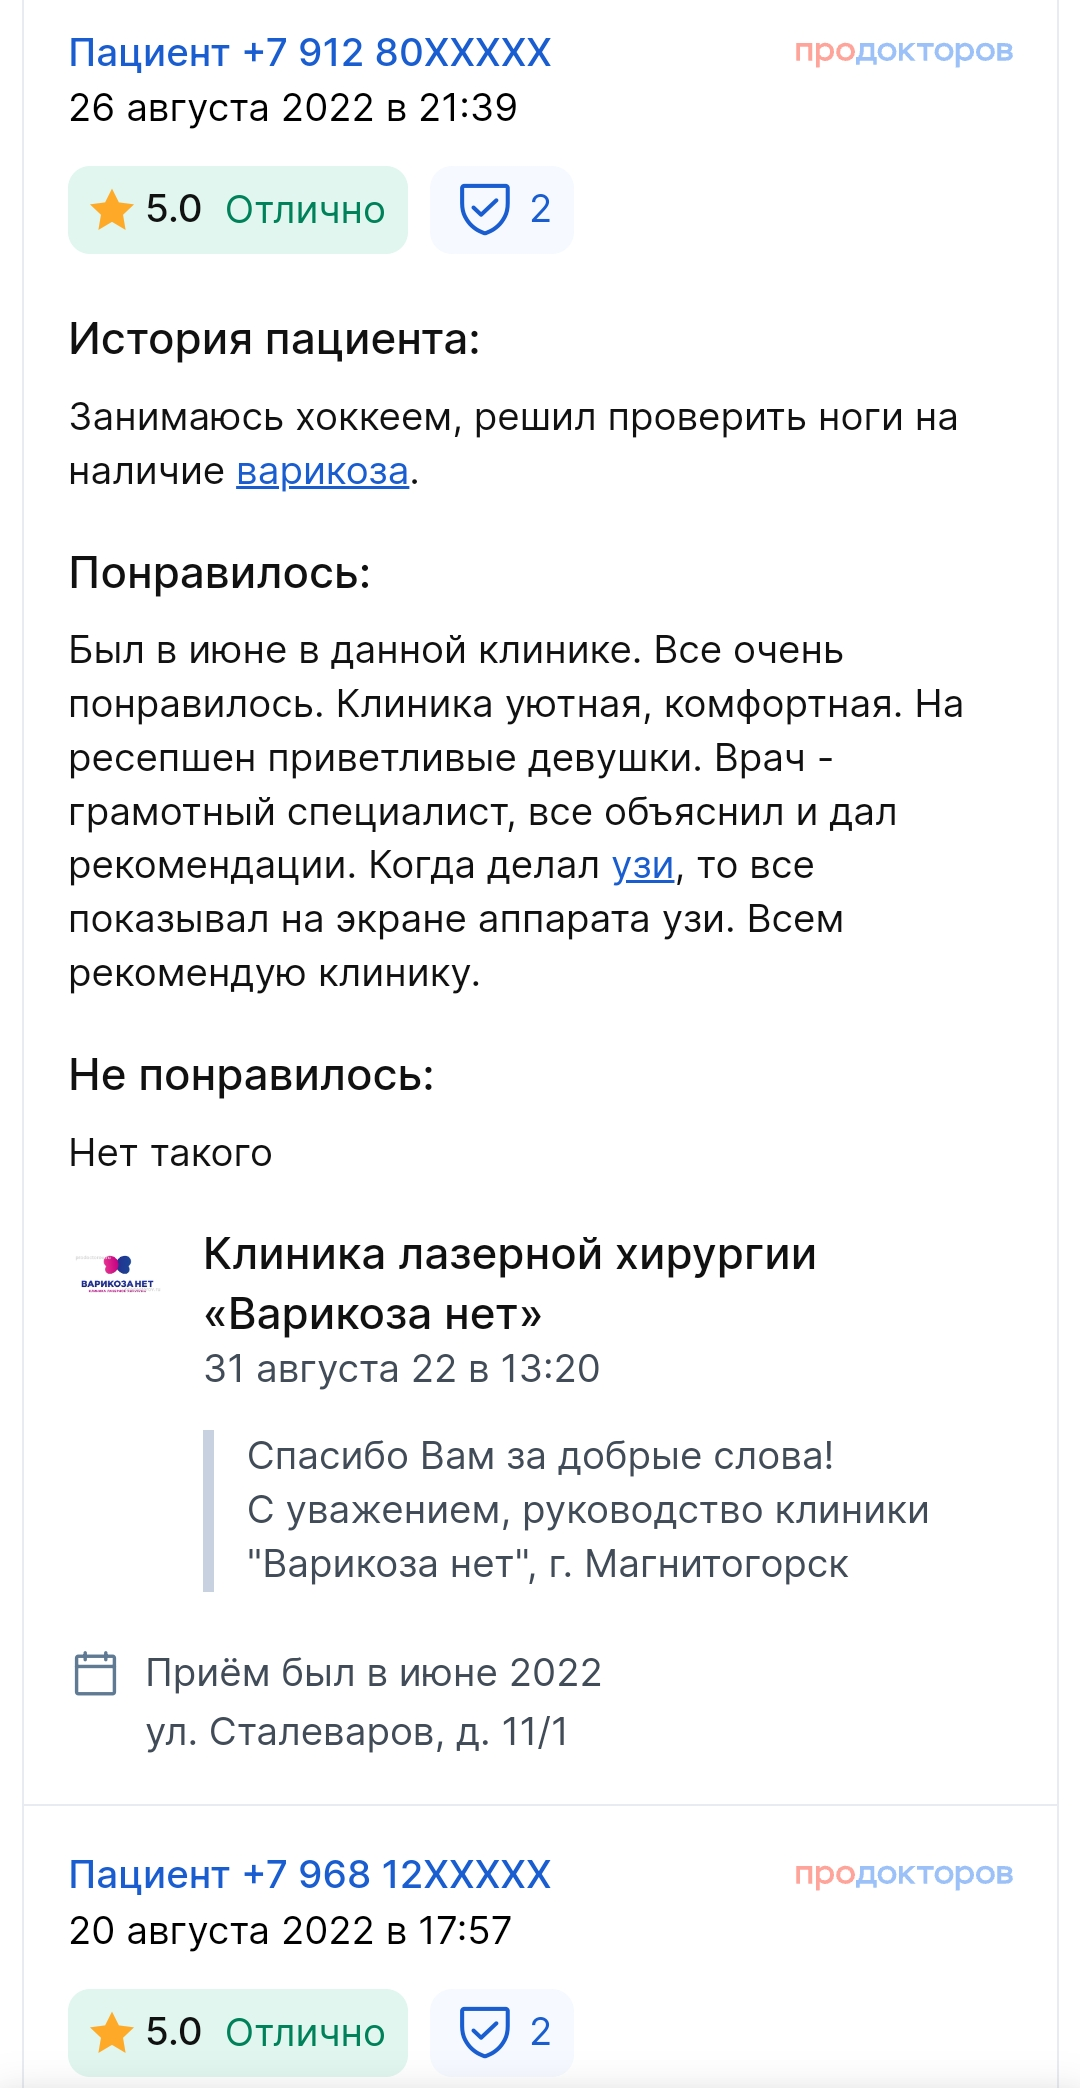Tap the shield checkmark icon in the second review
This screenshot has width=1080, height=2088.
[x=485, y=2032]
